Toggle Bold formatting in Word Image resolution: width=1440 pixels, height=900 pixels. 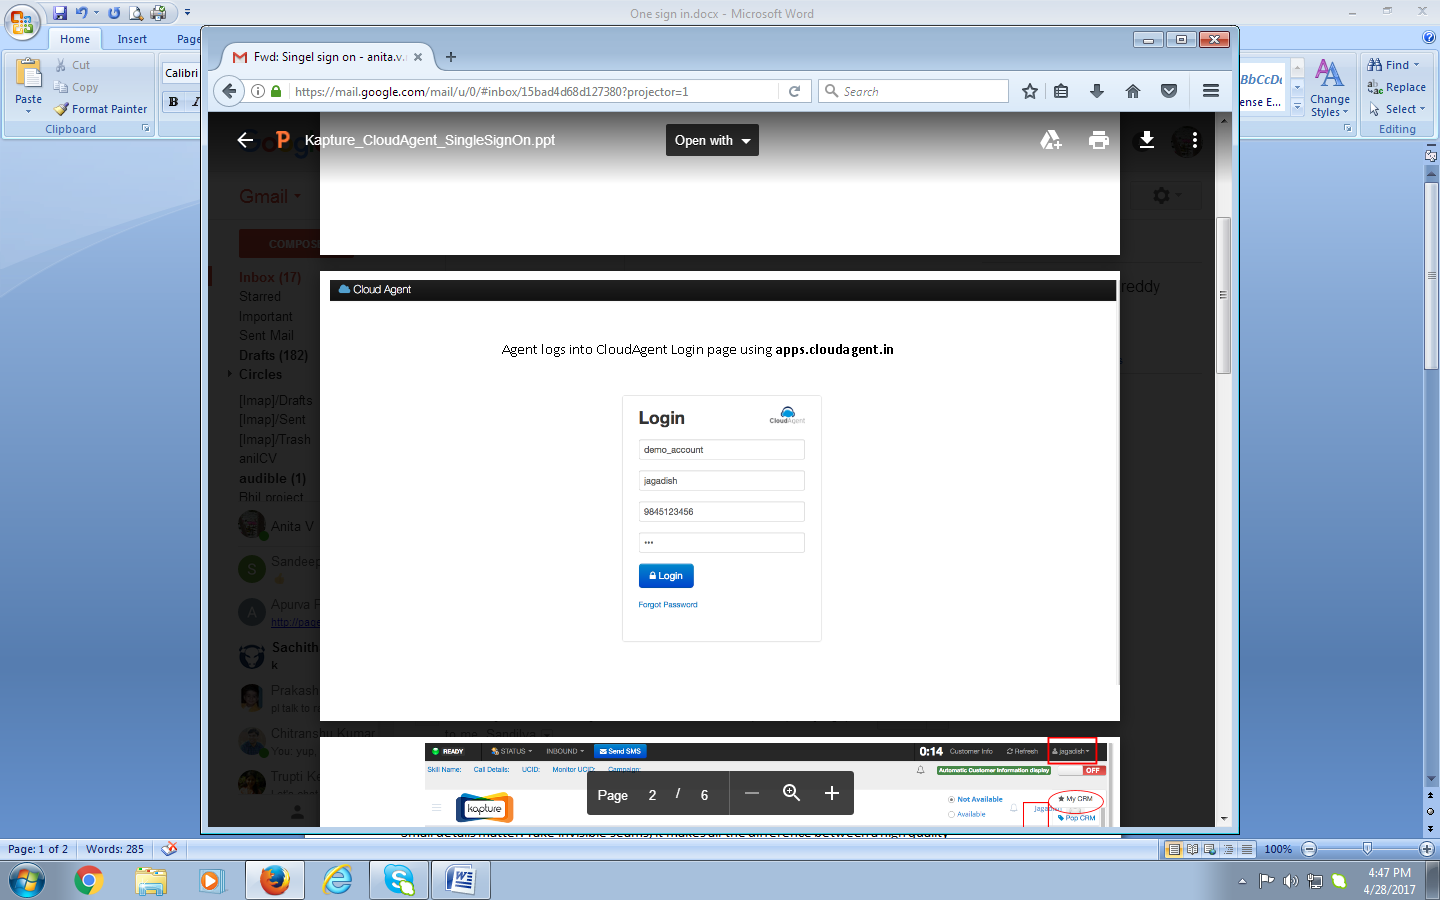coord(174,102)
